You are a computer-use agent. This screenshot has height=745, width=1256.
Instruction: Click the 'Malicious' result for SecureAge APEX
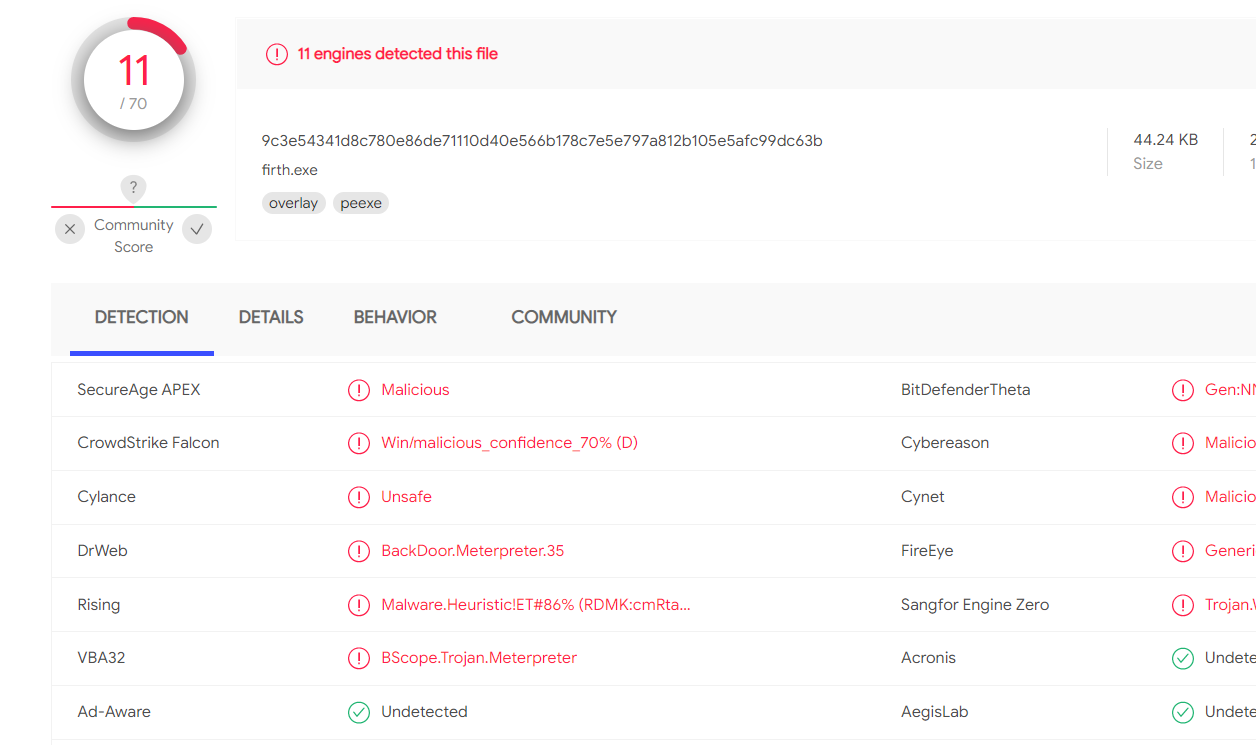415,390
